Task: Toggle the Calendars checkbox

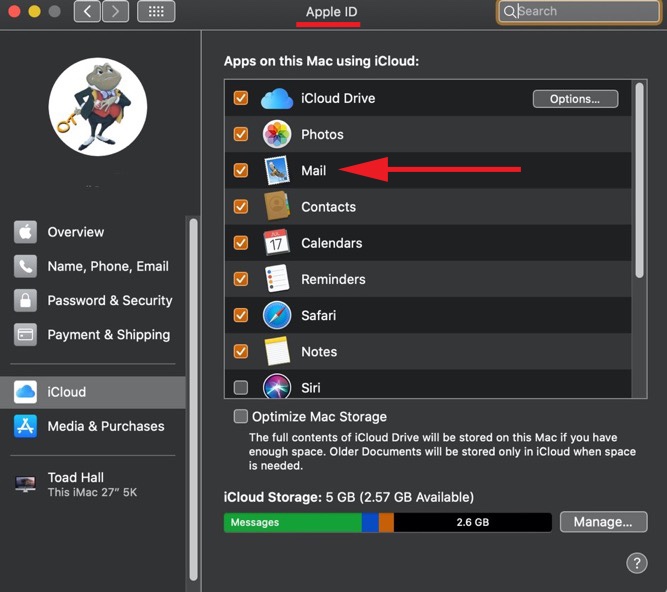Action: click(241, 243)
